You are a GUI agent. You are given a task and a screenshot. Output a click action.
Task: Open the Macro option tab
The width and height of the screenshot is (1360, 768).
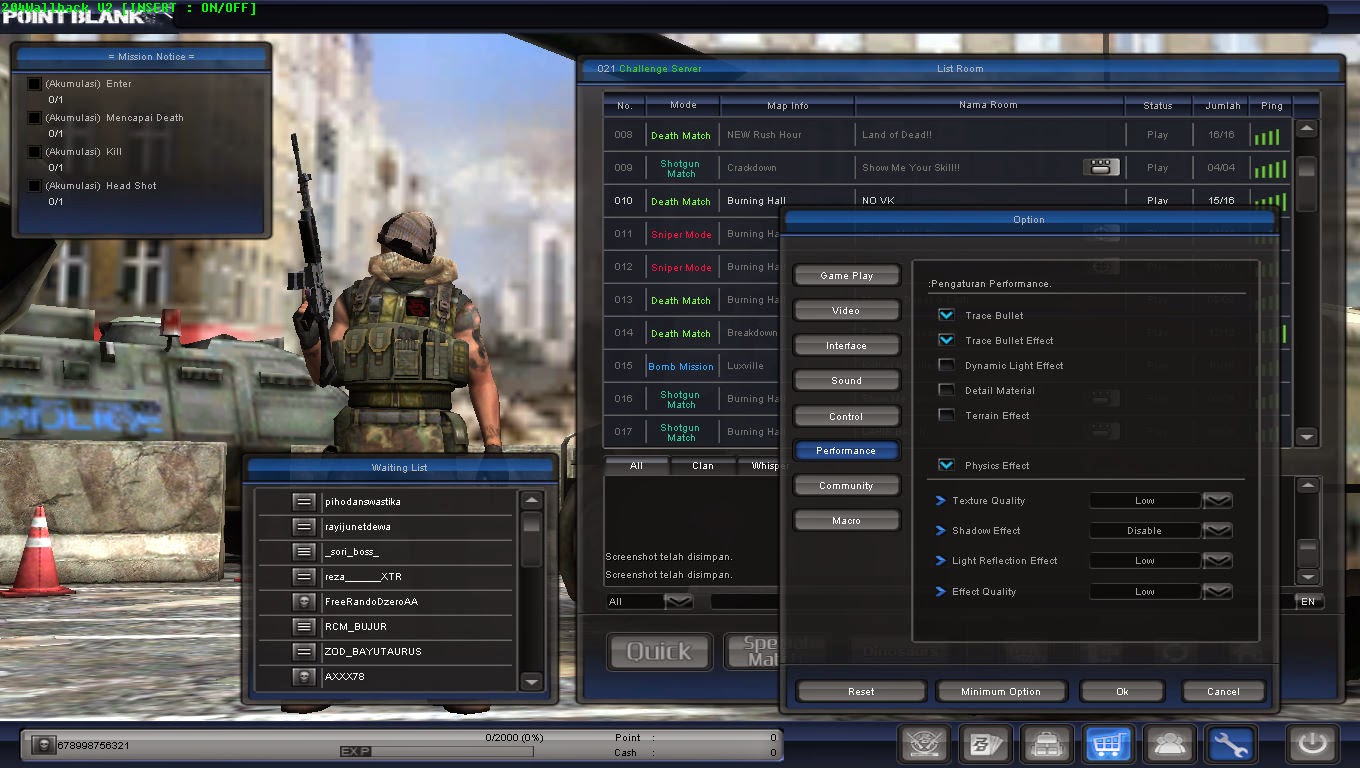click(x=847, y=521)
